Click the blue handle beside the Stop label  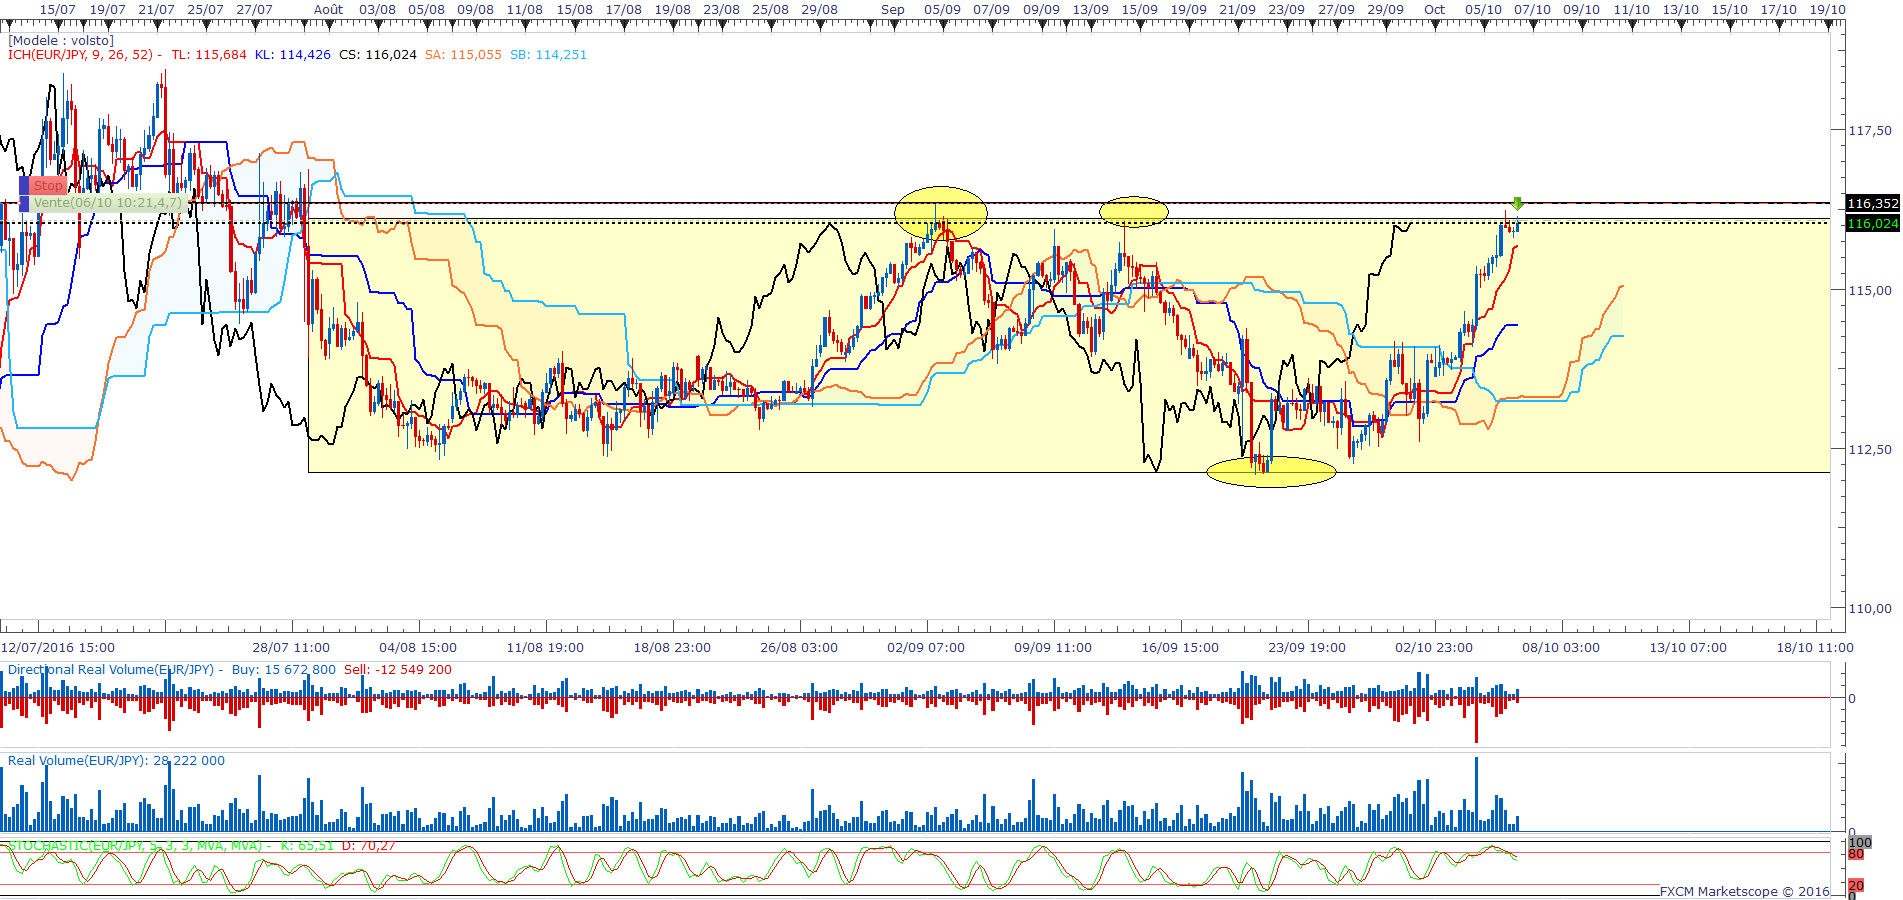click(24, 186)
